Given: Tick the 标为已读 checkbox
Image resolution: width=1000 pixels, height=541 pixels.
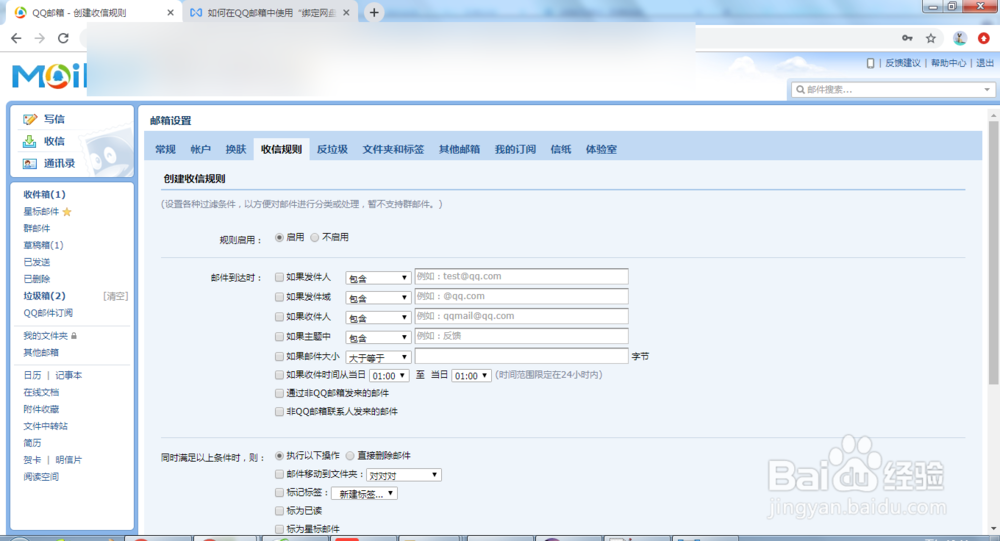Looking at the screenshot, I should [279, 511].
